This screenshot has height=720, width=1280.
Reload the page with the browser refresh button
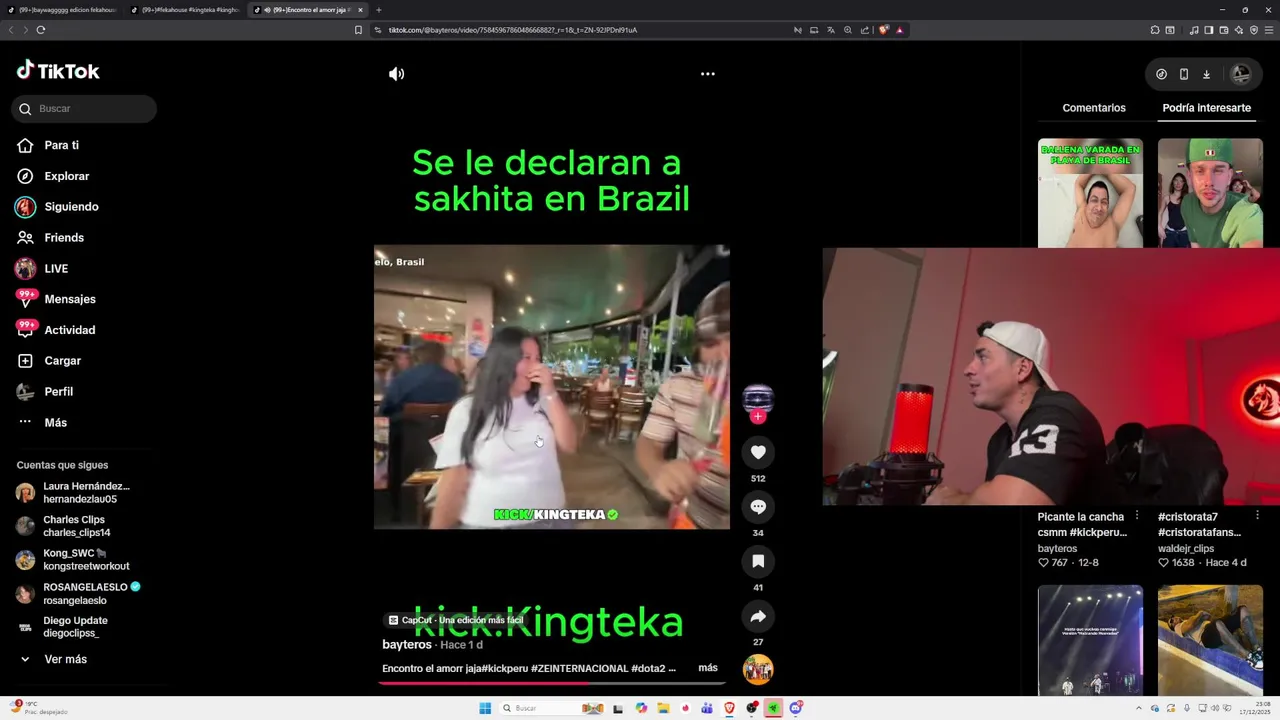(40, 30)
